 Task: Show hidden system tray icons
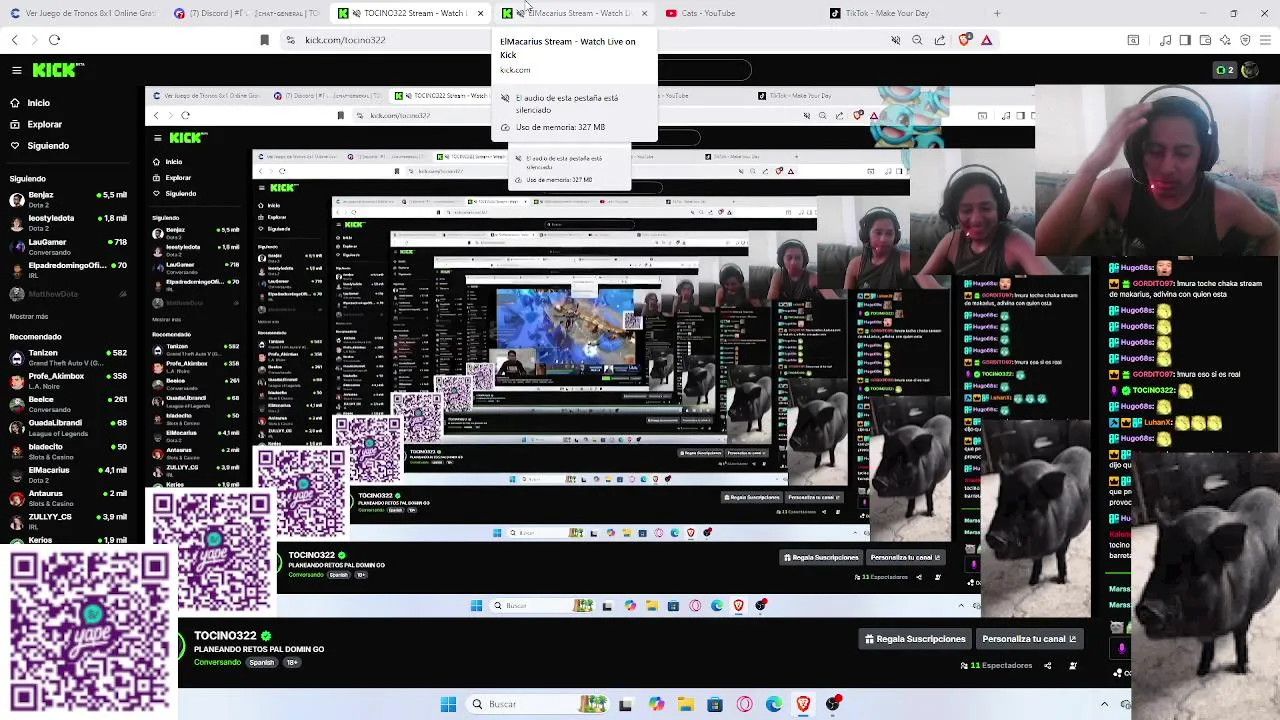tap(1104, 704)
